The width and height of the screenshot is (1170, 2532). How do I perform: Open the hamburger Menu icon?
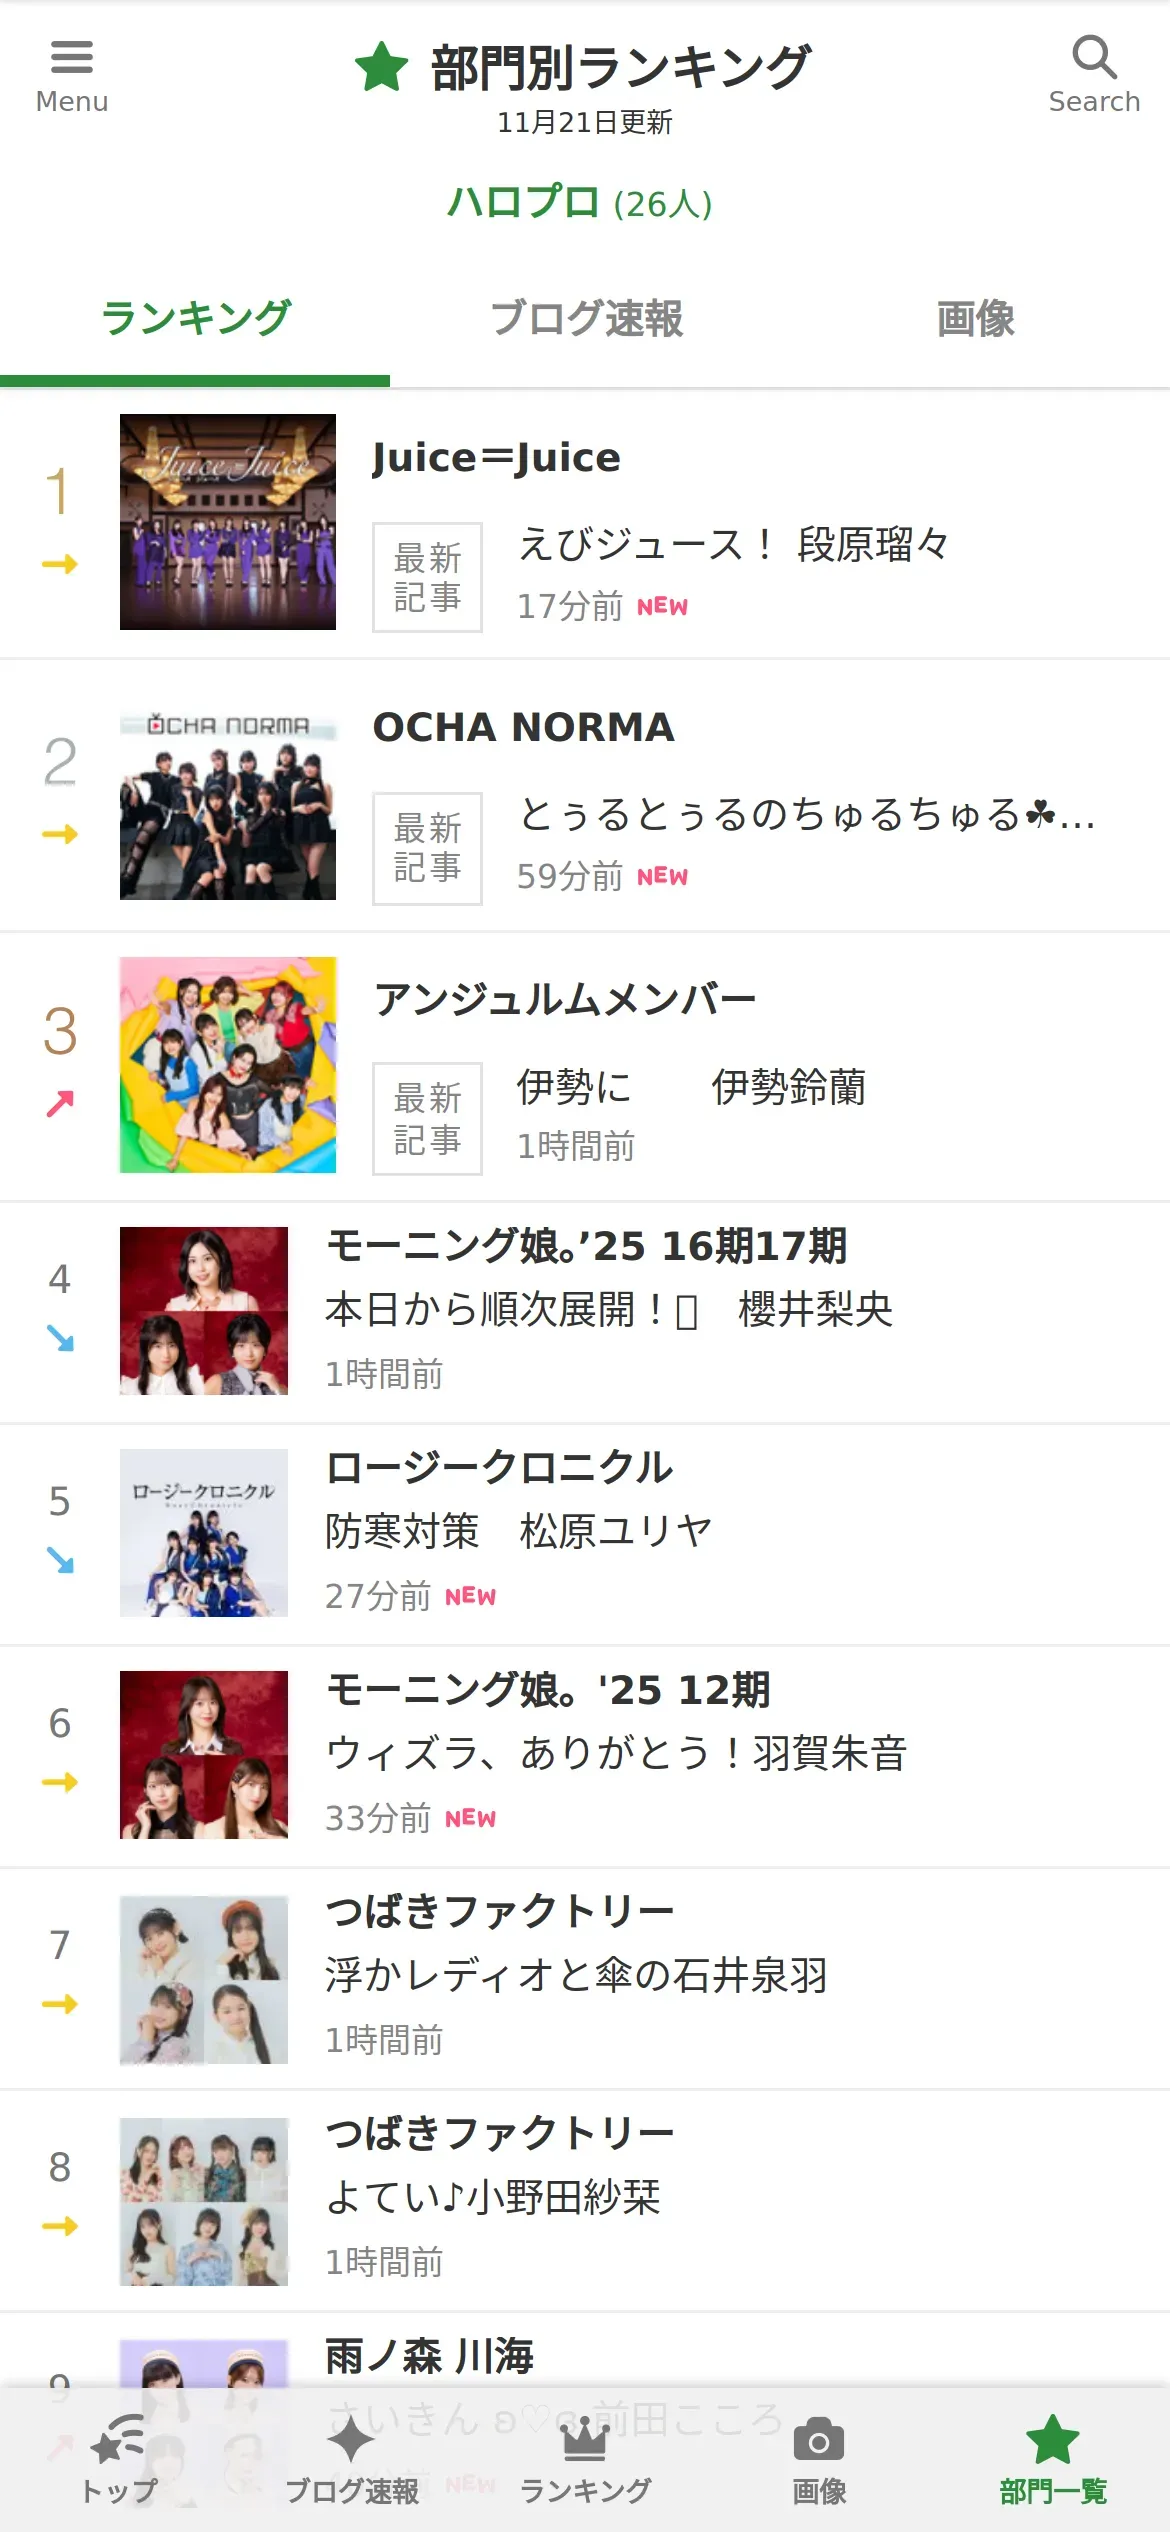point(71,59)
